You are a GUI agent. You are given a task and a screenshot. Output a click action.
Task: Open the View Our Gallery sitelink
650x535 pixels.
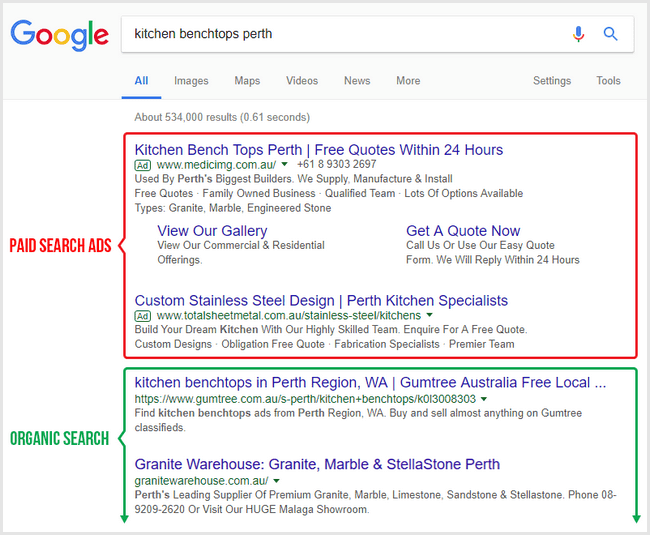[212, 231]
